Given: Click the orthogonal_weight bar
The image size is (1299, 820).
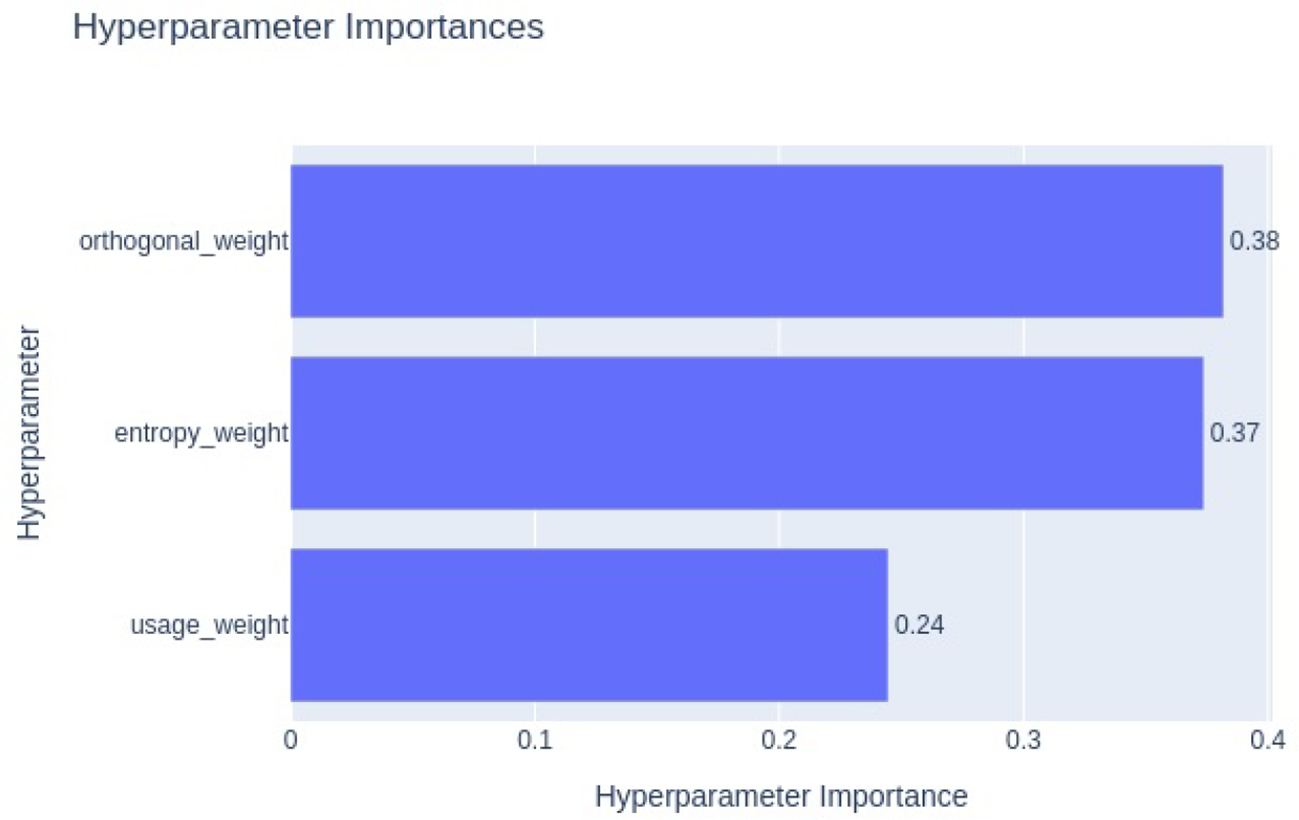Looking at the screenshot, I should coord(756,241).
